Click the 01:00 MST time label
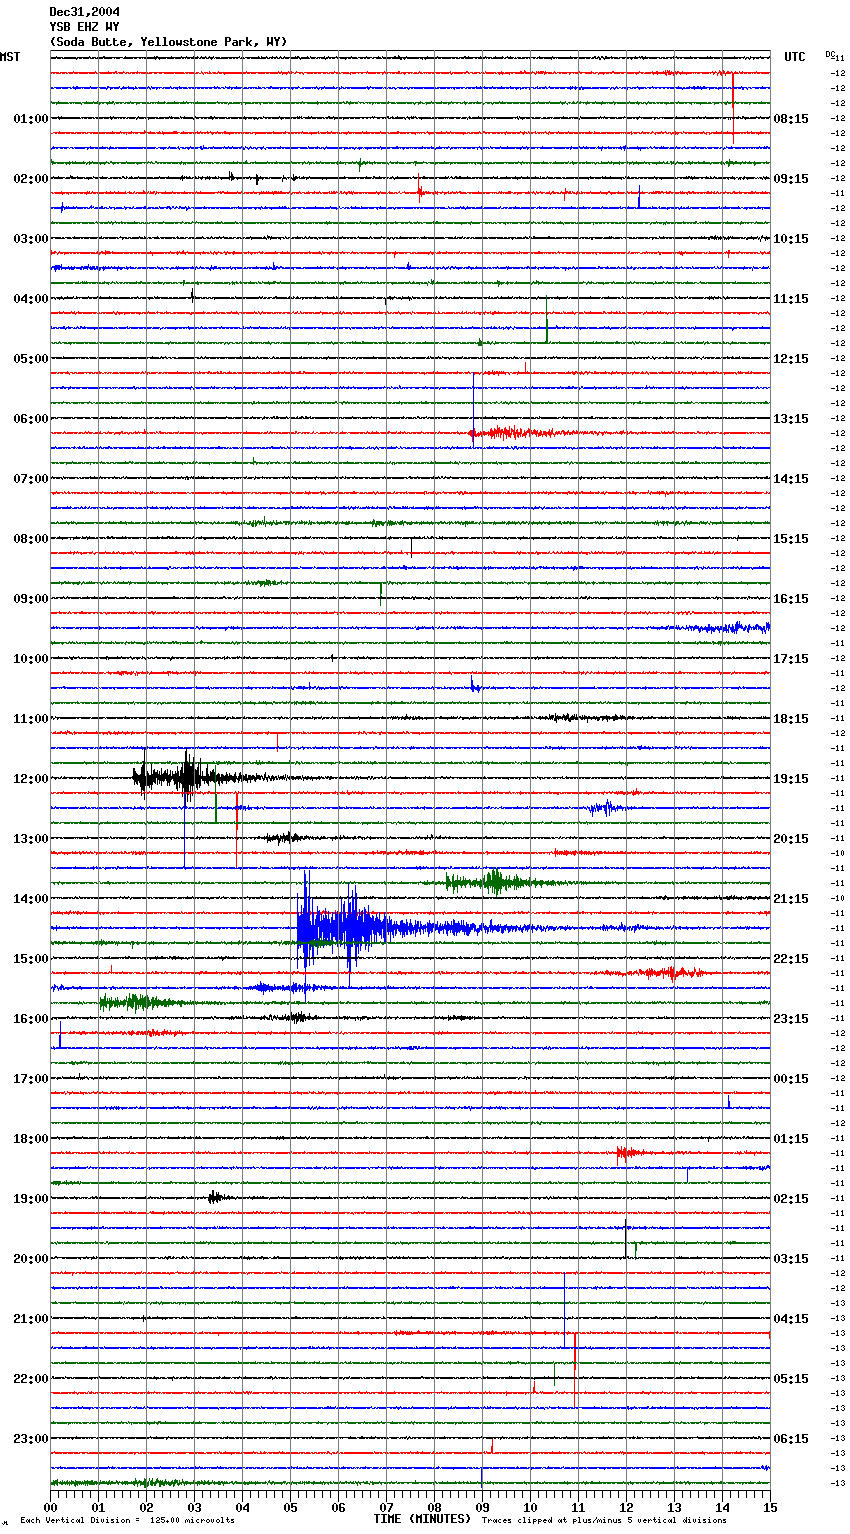 [x=30, y=118]
